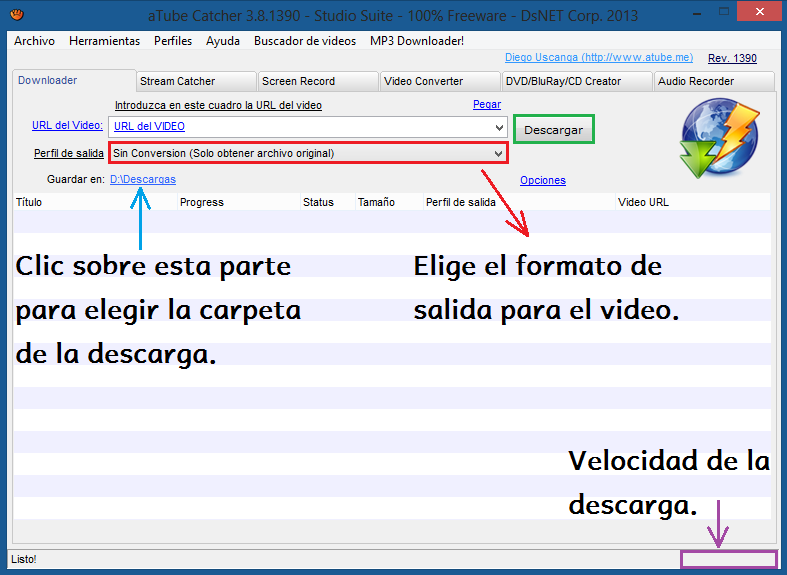This screenshot has width=787, height=575.
Task: Open the Opciones link
Action: [543, 181]
